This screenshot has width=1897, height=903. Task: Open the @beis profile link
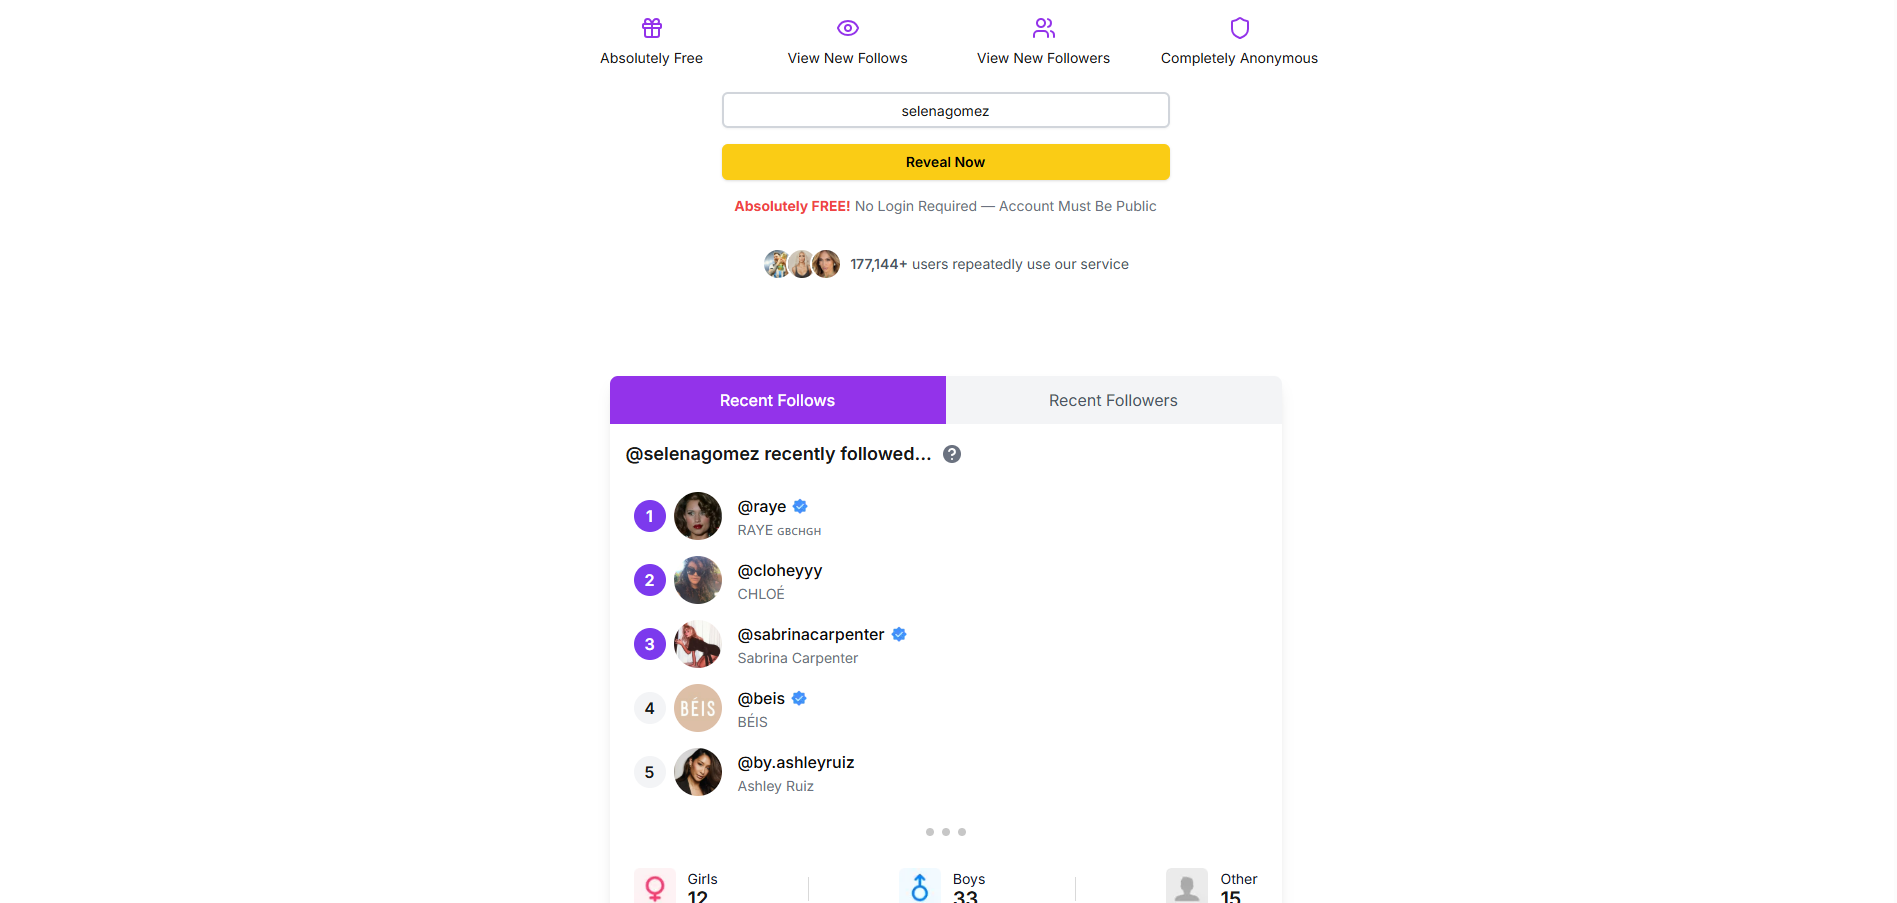pos(761,699)
